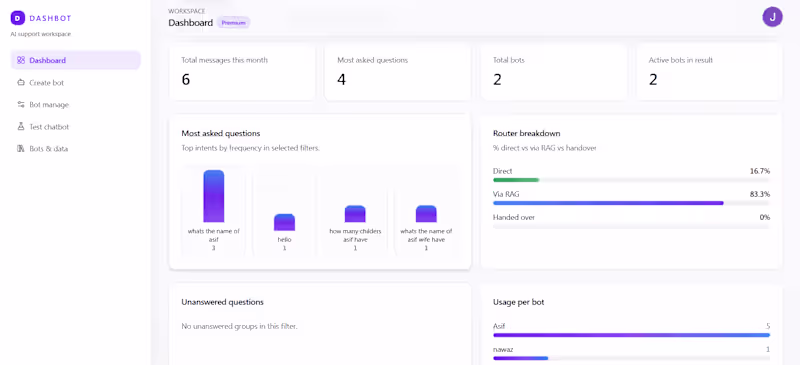Select the Total messages this month card
800x365 pixels.
pos(242,71)
